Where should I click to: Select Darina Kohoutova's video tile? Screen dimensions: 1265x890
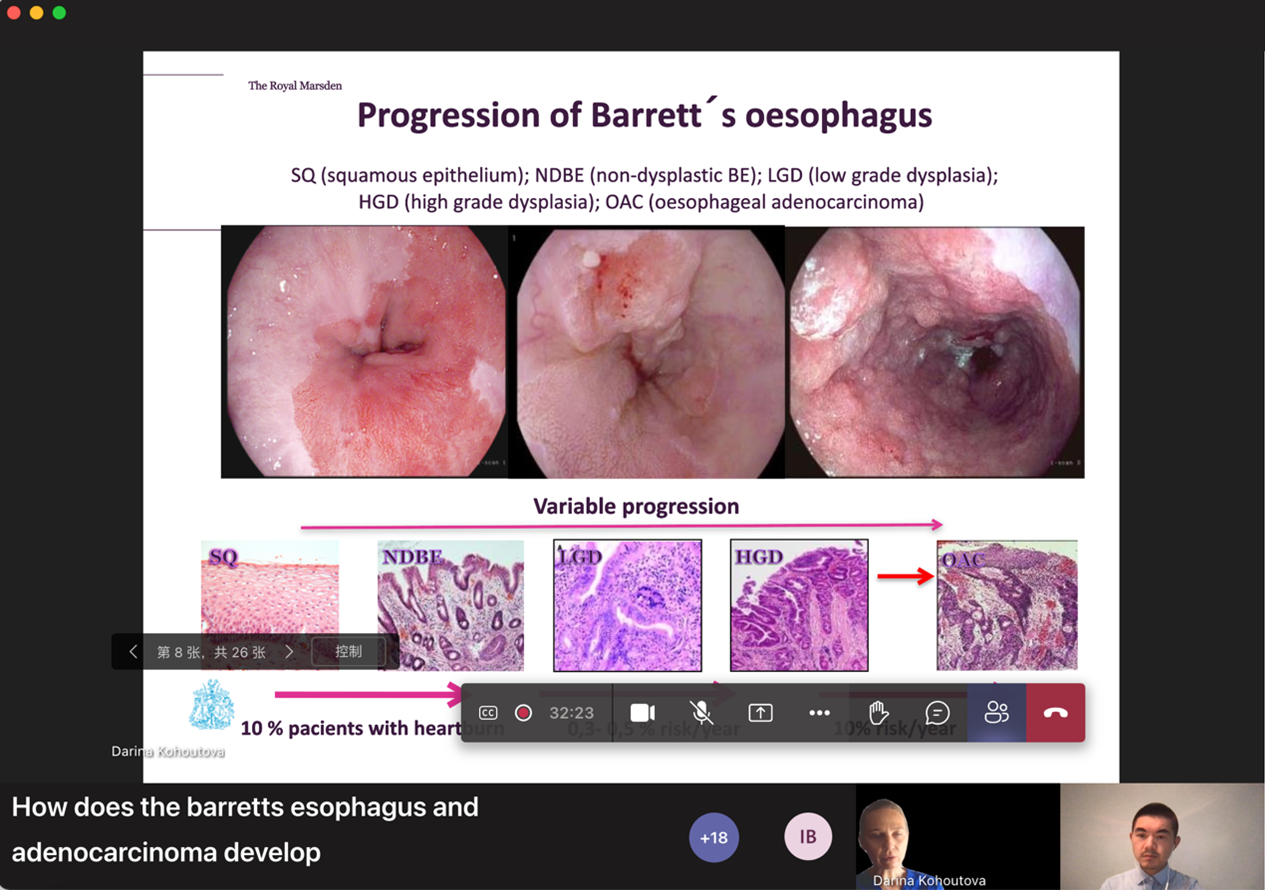click(957, 836)
